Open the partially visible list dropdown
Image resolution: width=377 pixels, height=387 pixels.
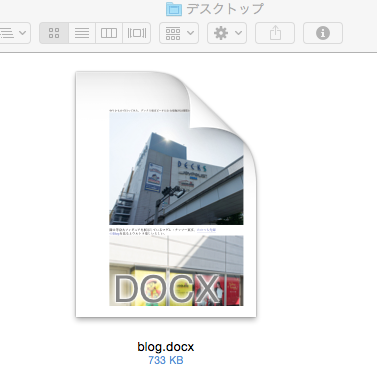coord(15,33)
